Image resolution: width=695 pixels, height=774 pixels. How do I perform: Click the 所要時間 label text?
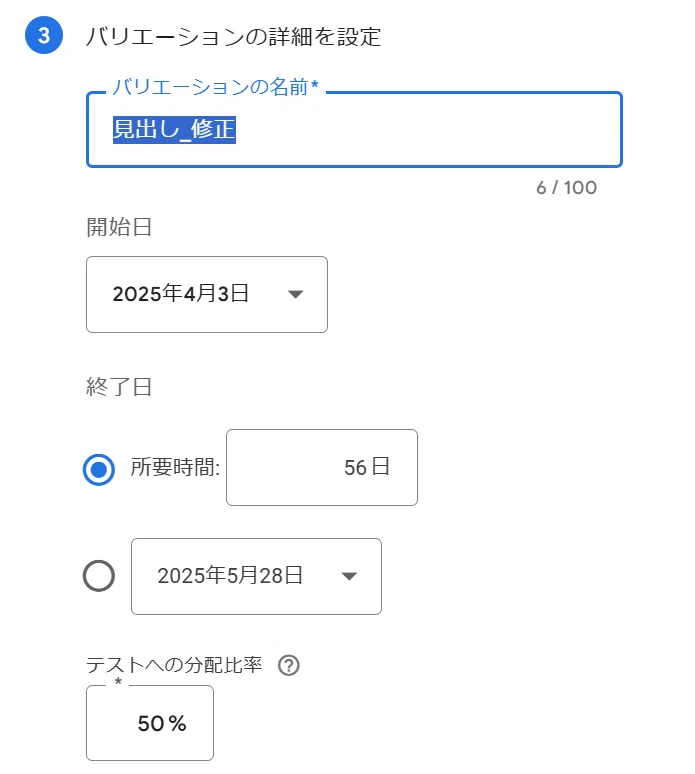point(175,467)
